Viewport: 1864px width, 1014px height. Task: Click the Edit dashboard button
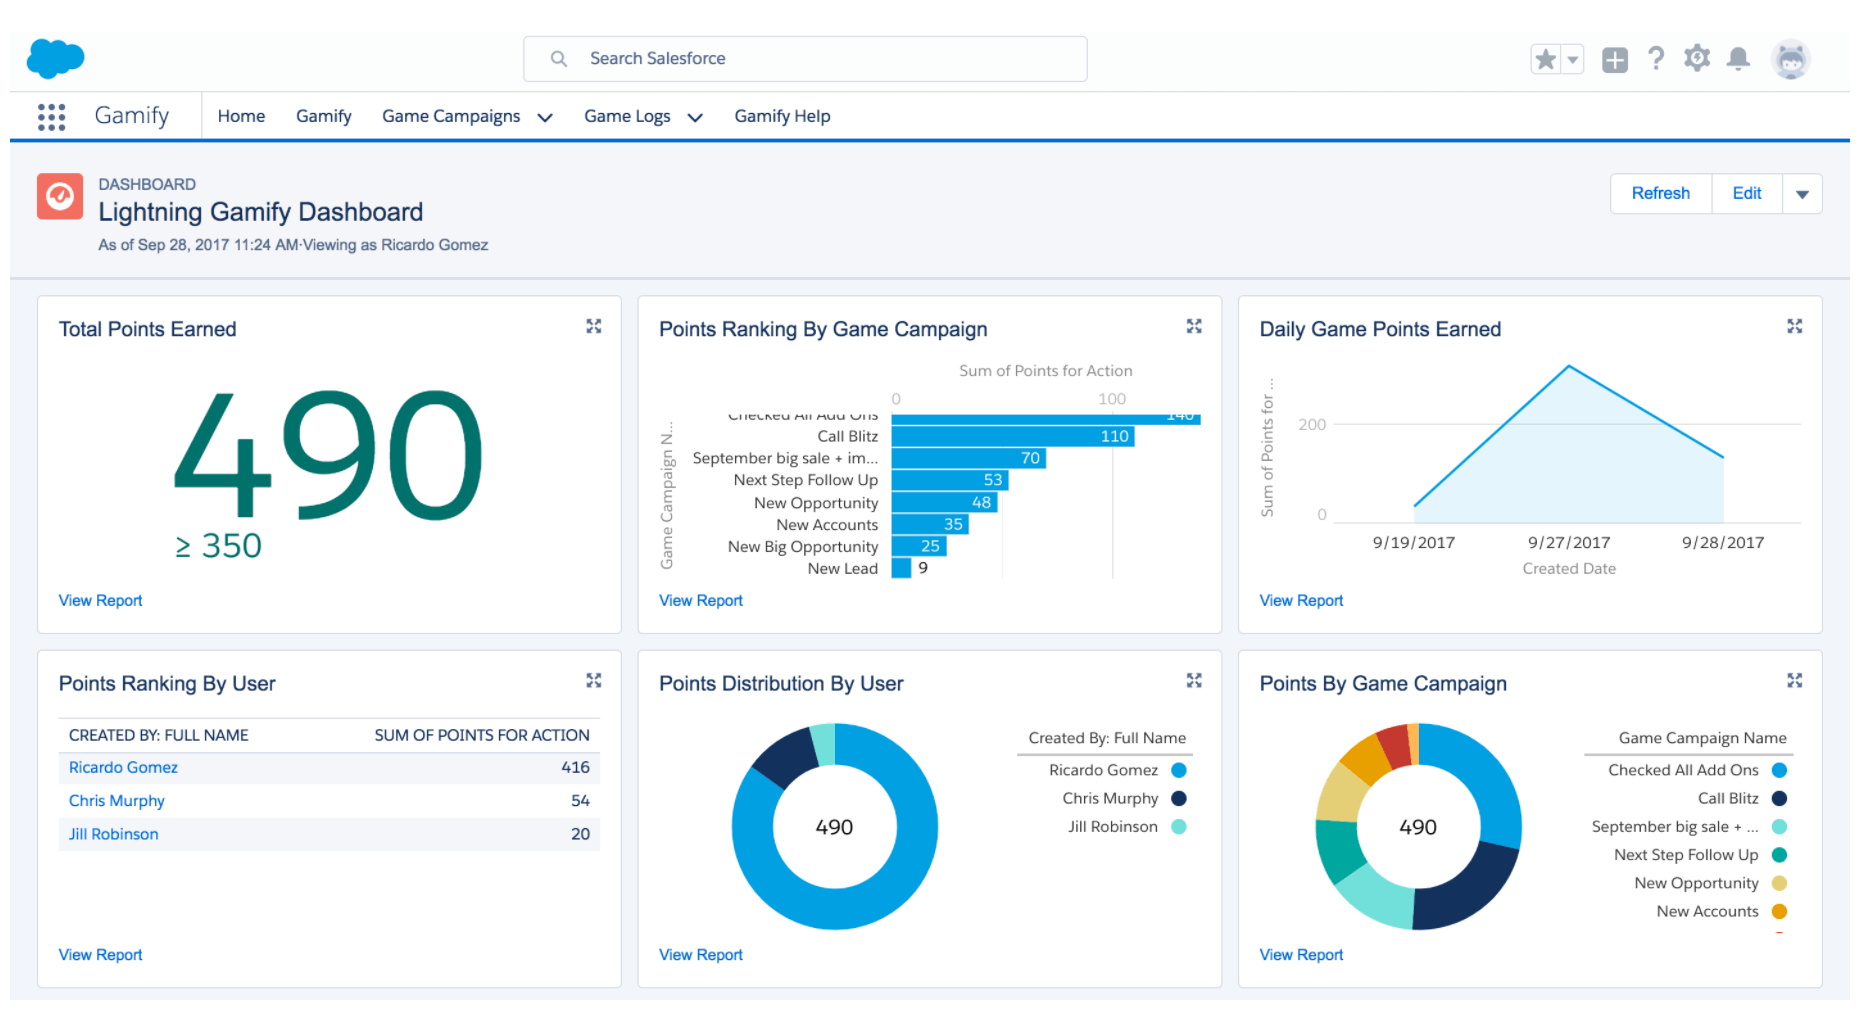tap(1747, 193)
